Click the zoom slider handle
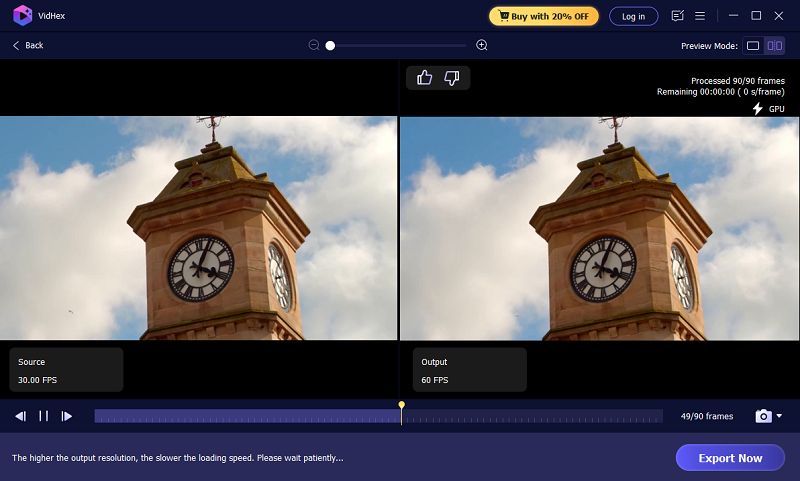The height and width of the screenshot is (481, 800). (330, 45)
